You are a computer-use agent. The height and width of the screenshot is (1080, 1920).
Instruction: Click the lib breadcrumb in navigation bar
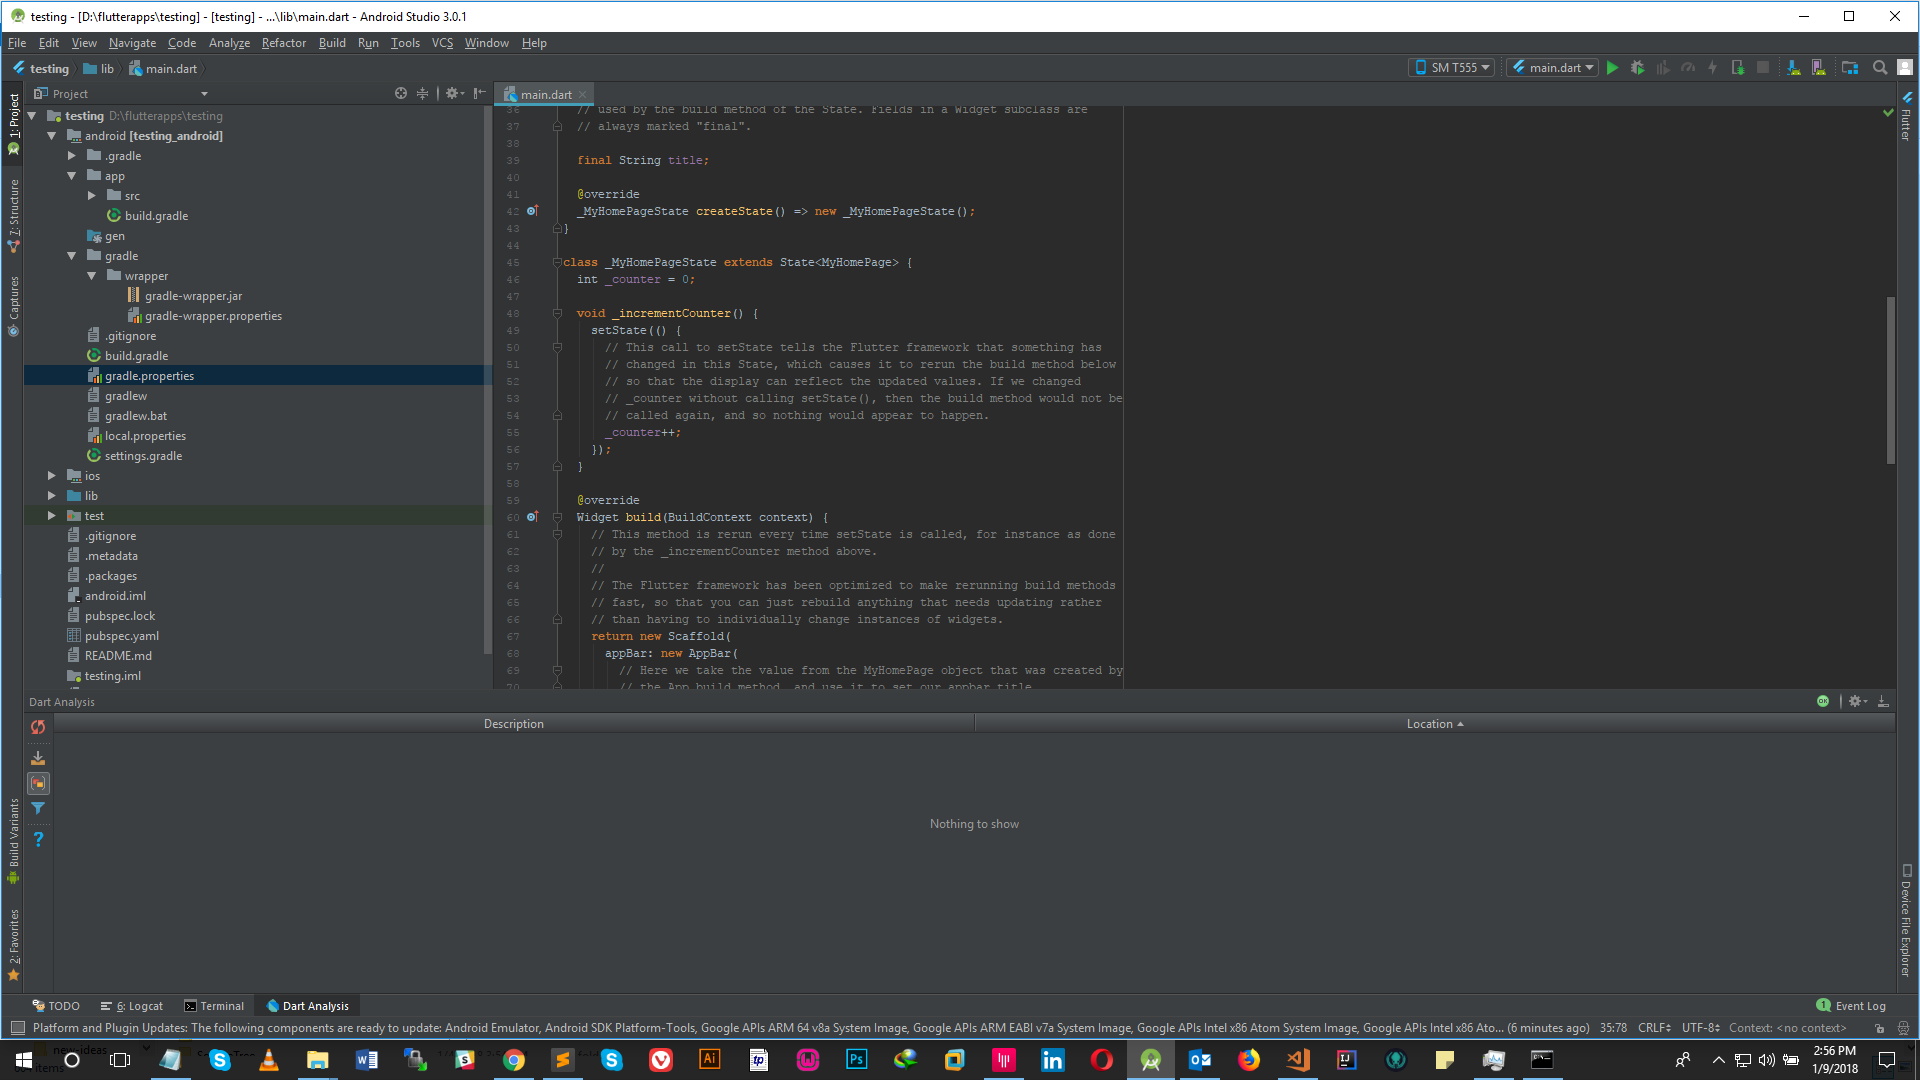click(x=99, y=69)
